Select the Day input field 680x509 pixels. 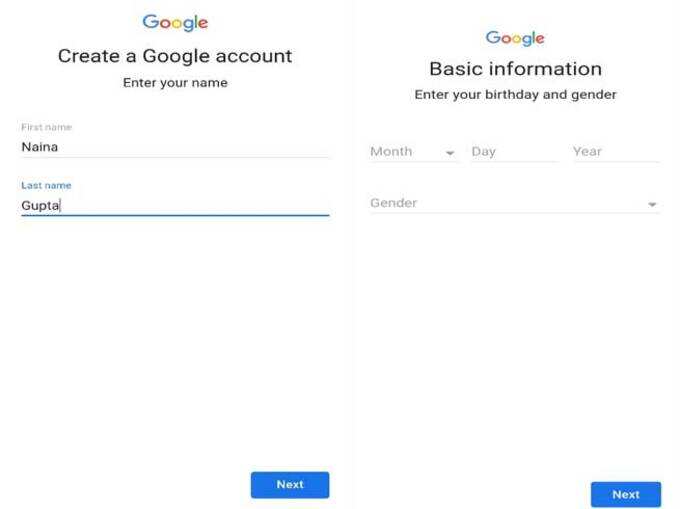[514, 152]
